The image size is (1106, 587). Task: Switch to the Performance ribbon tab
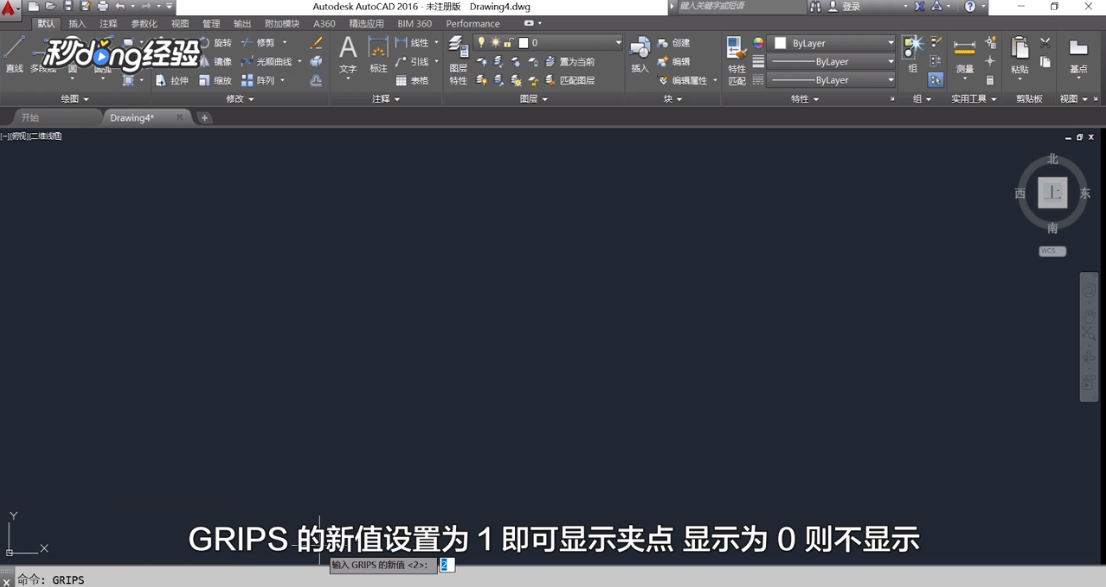[x=473, y=23]
